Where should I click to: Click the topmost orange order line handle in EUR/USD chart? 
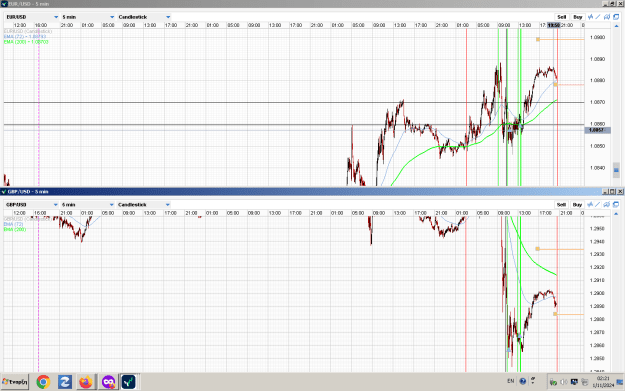[538, 39]
